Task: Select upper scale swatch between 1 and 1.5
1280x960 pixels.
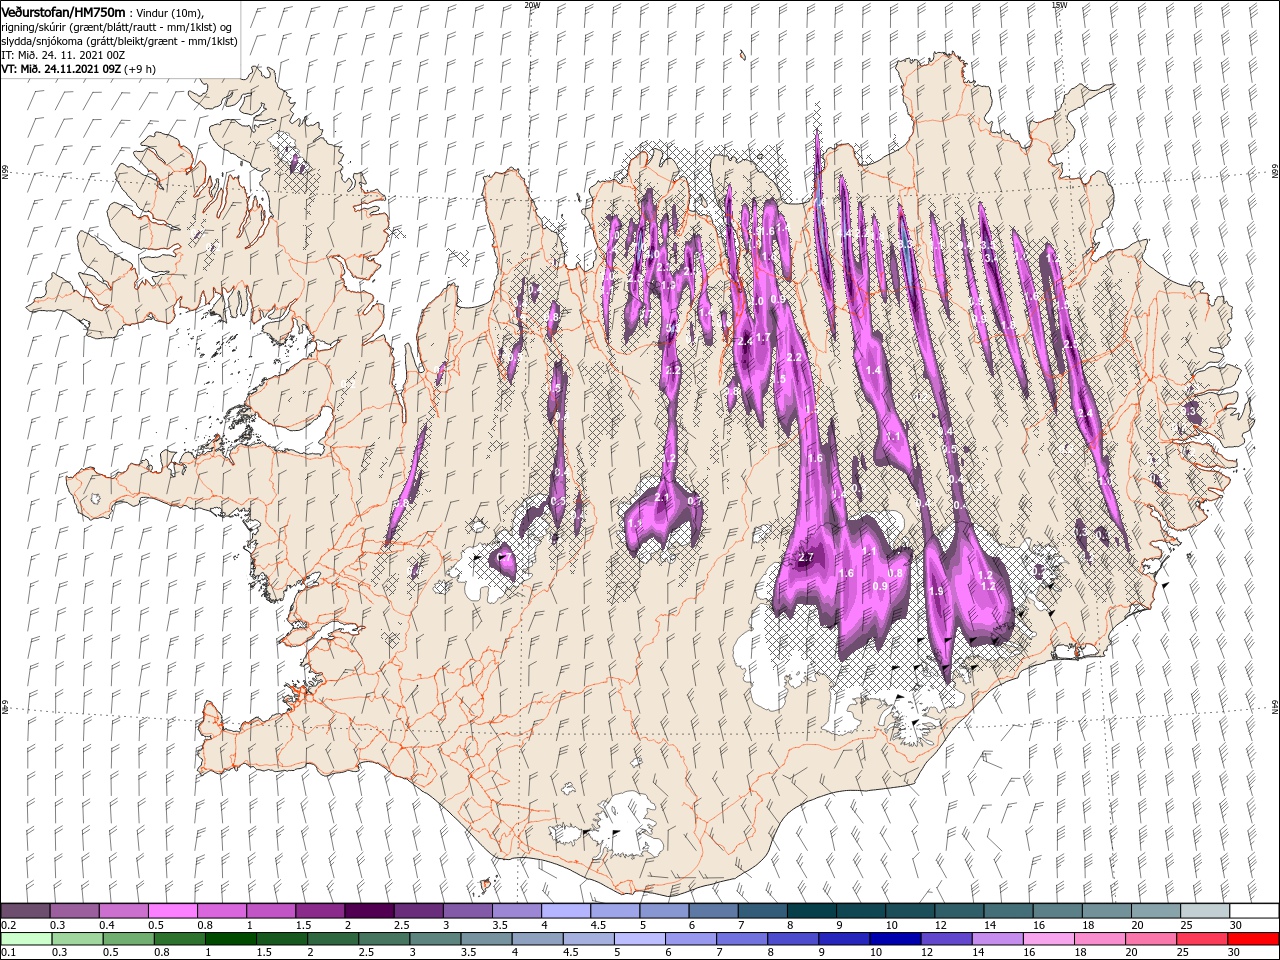Action: click(271, 910)
